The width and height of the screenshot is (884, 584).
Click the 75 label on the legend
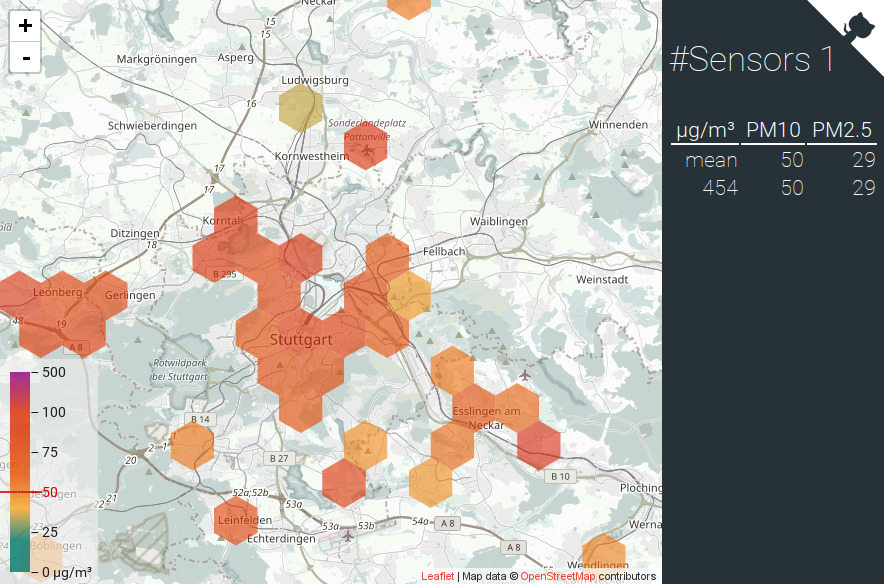click(50, 452)
